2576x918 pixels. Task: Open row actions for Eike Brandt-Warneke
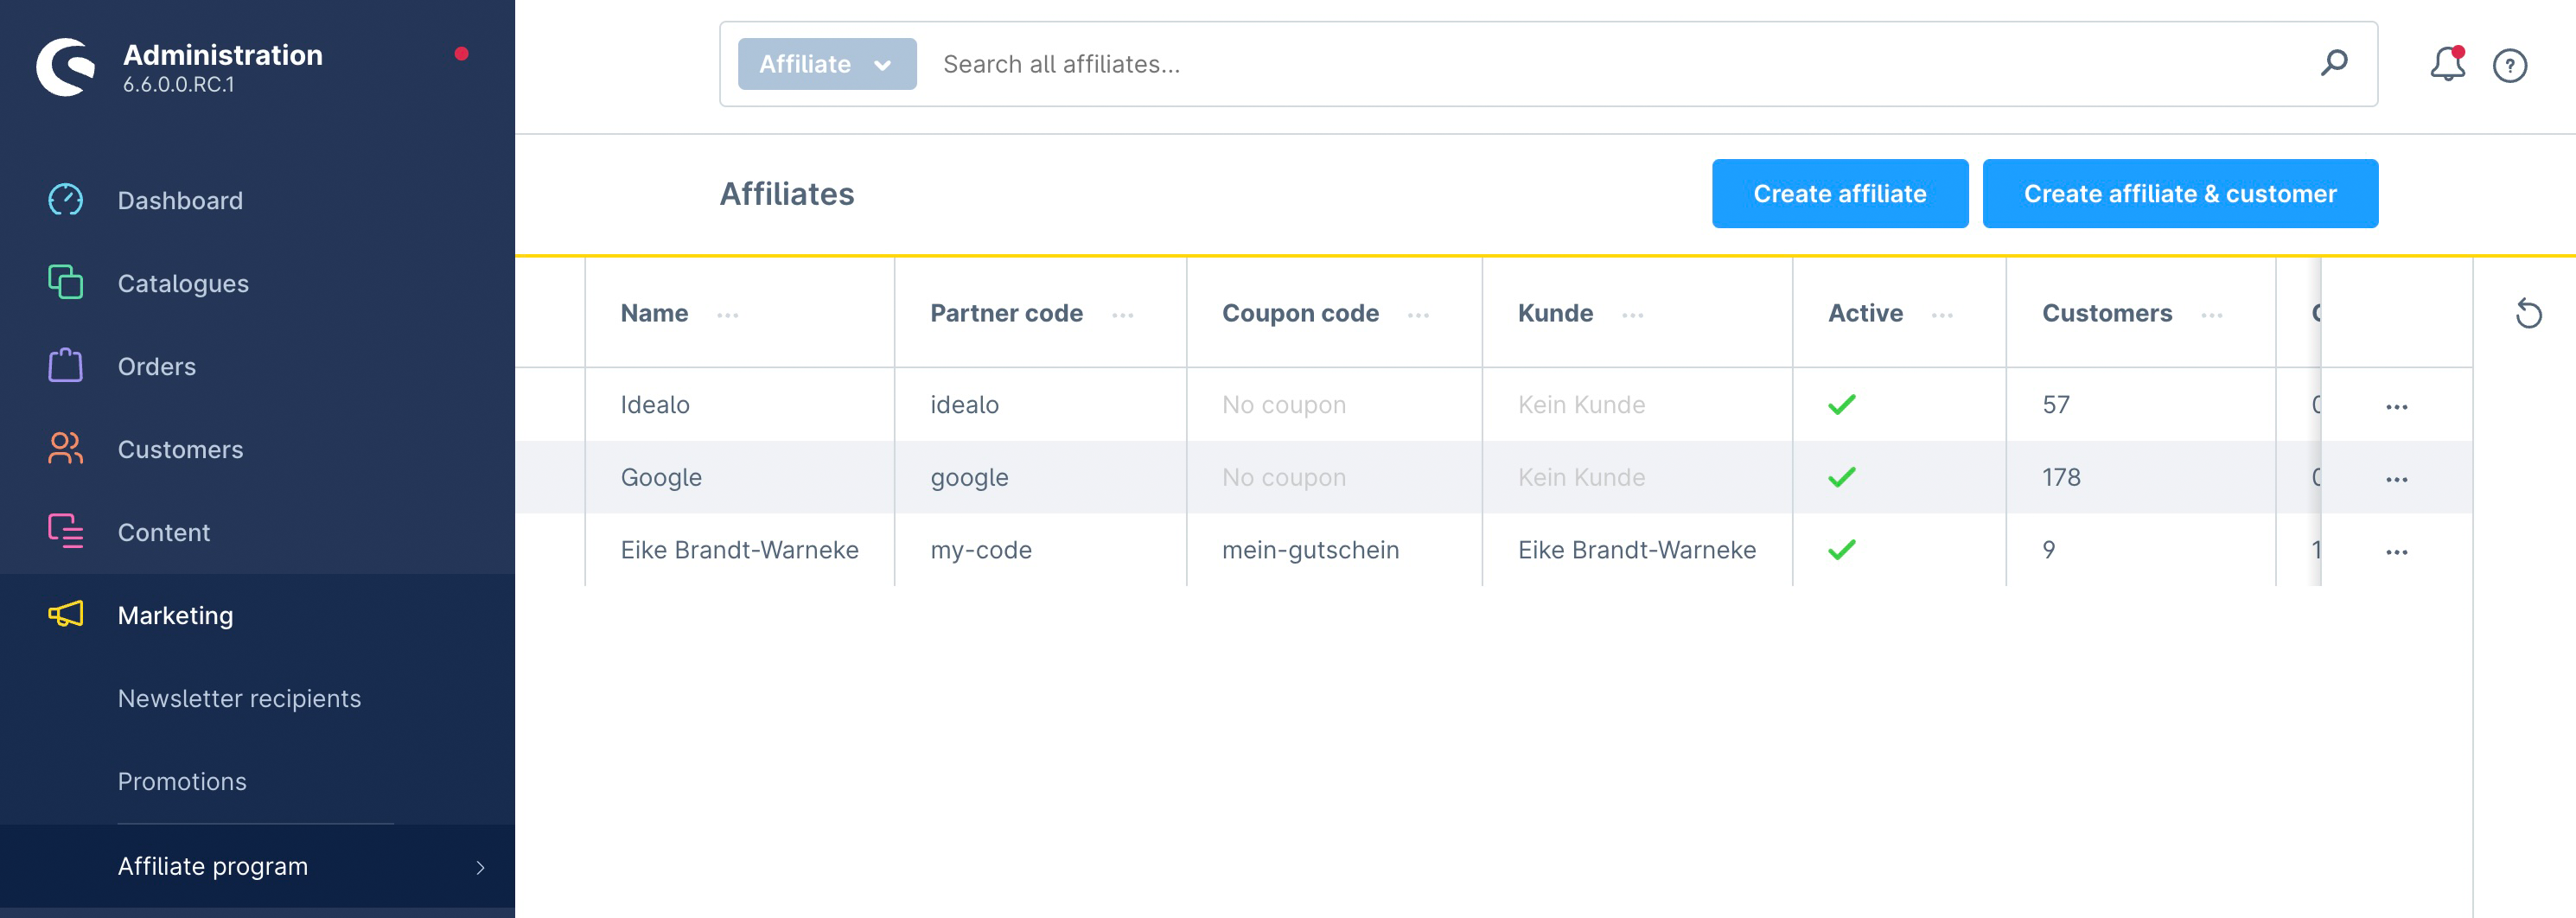2396,552
